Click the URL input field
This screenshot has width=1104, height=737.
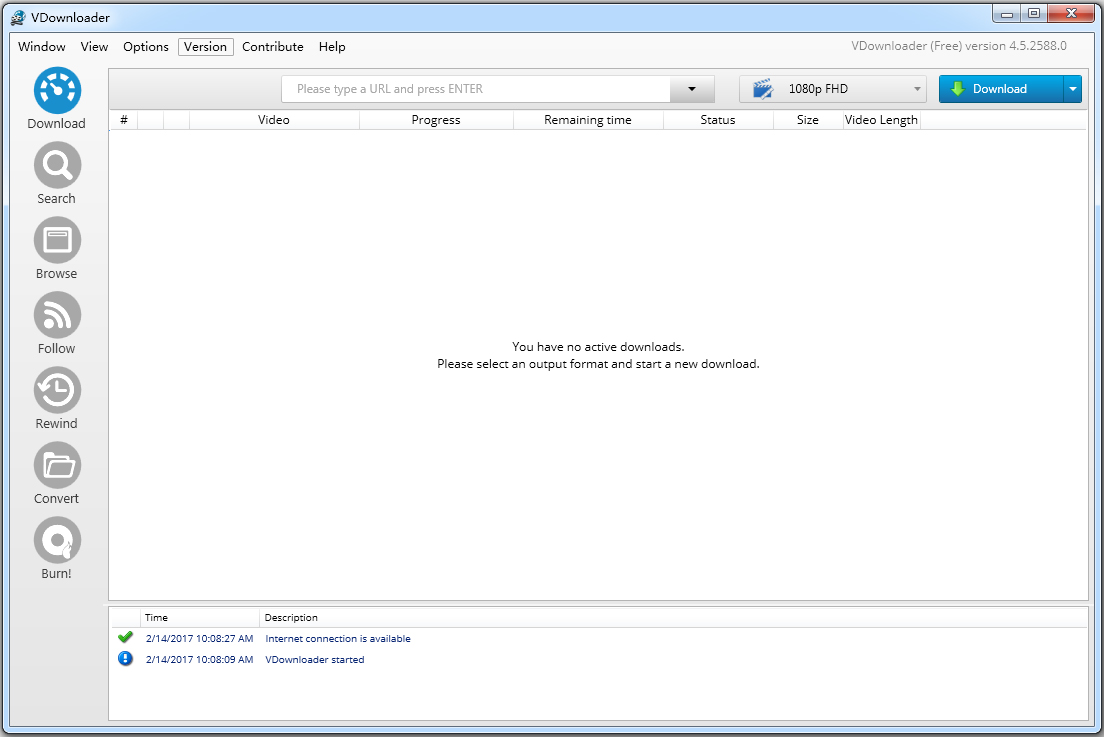pos(480,89)
